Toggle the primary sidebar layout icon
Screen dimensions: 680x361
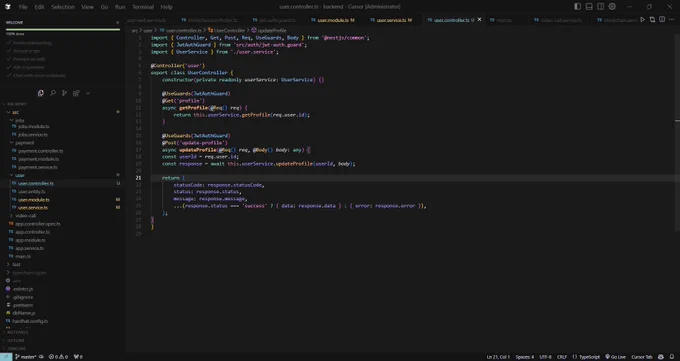click(x=578, y=7)
